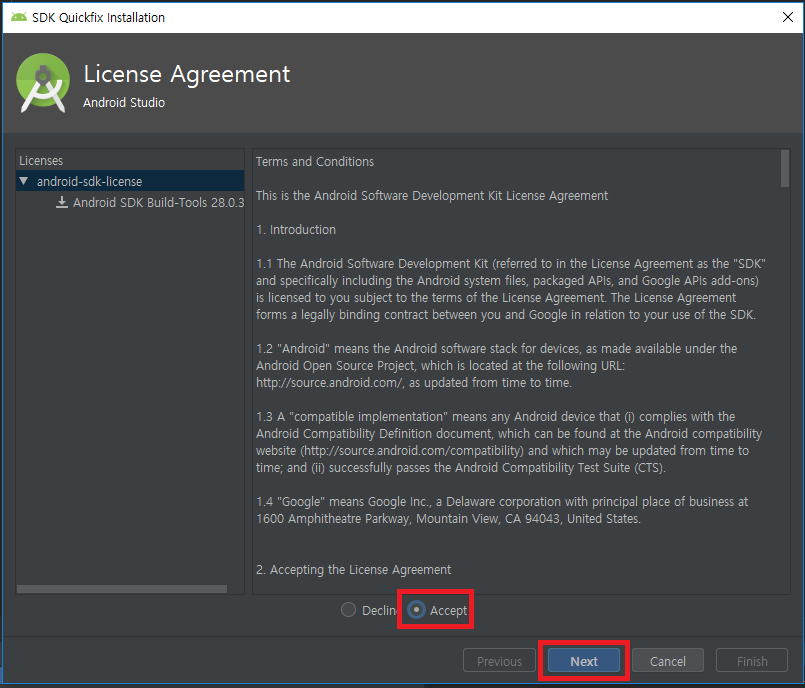The image size is (805, 688).
Task: Click the Cancel button
Action: click(x=667, y=661)
